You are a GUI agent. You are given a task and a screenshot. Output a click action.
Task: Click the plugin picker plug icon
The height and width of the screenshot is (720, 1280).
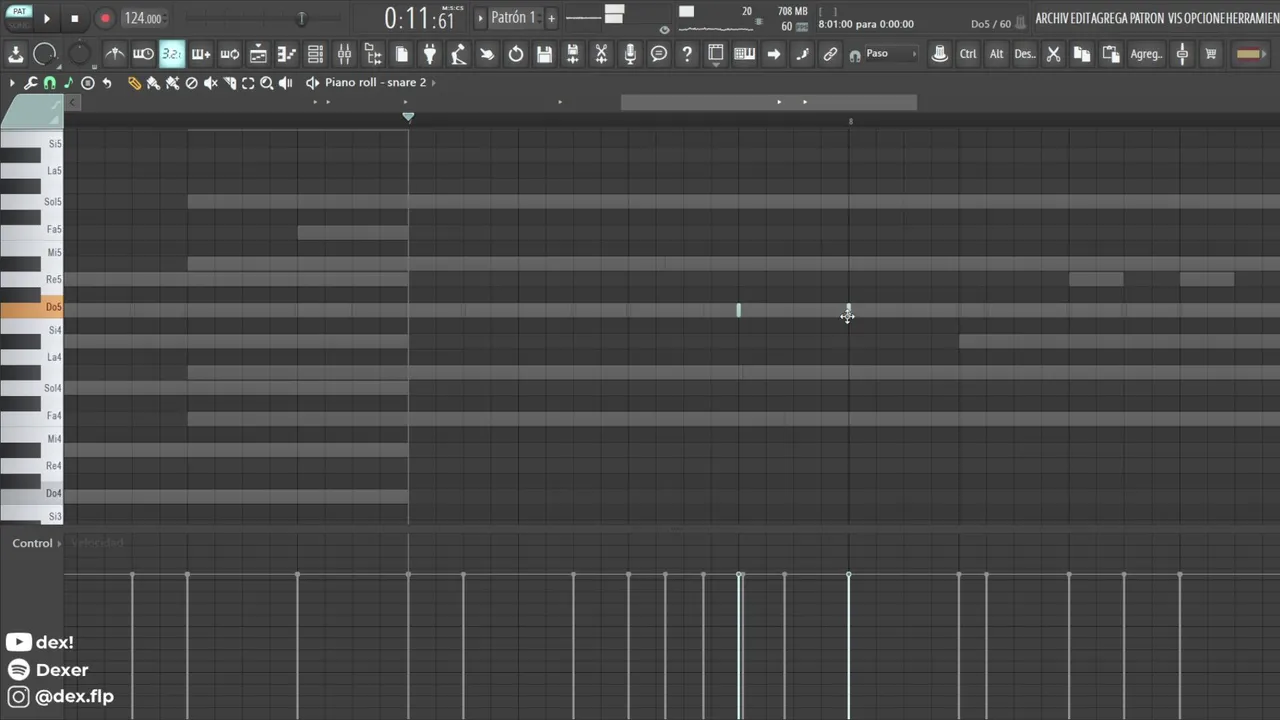430,54
